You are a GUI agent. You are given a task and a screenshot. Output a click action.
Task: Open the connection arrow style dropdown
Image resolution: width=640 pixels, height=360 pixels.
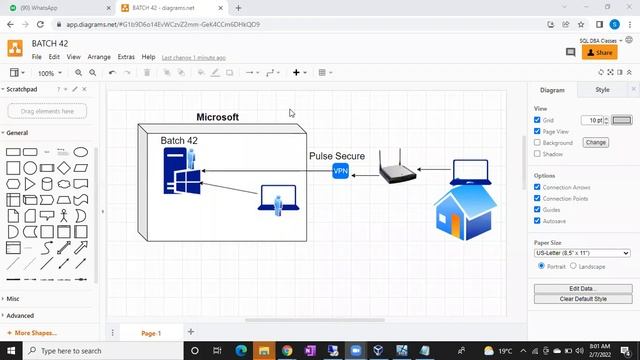click(x=253, y=73)
